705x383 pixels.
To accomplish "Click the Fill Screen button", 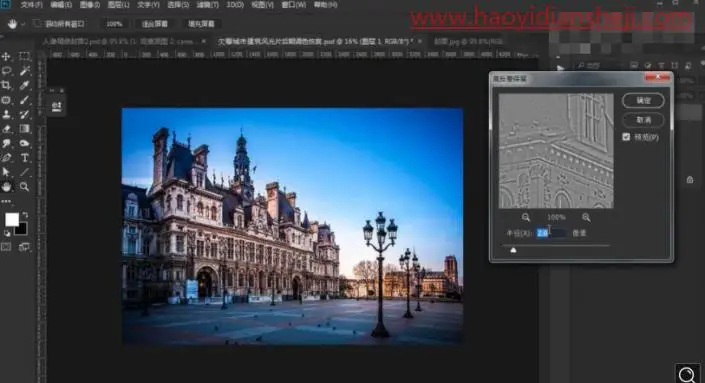I will tap(201, 24).
